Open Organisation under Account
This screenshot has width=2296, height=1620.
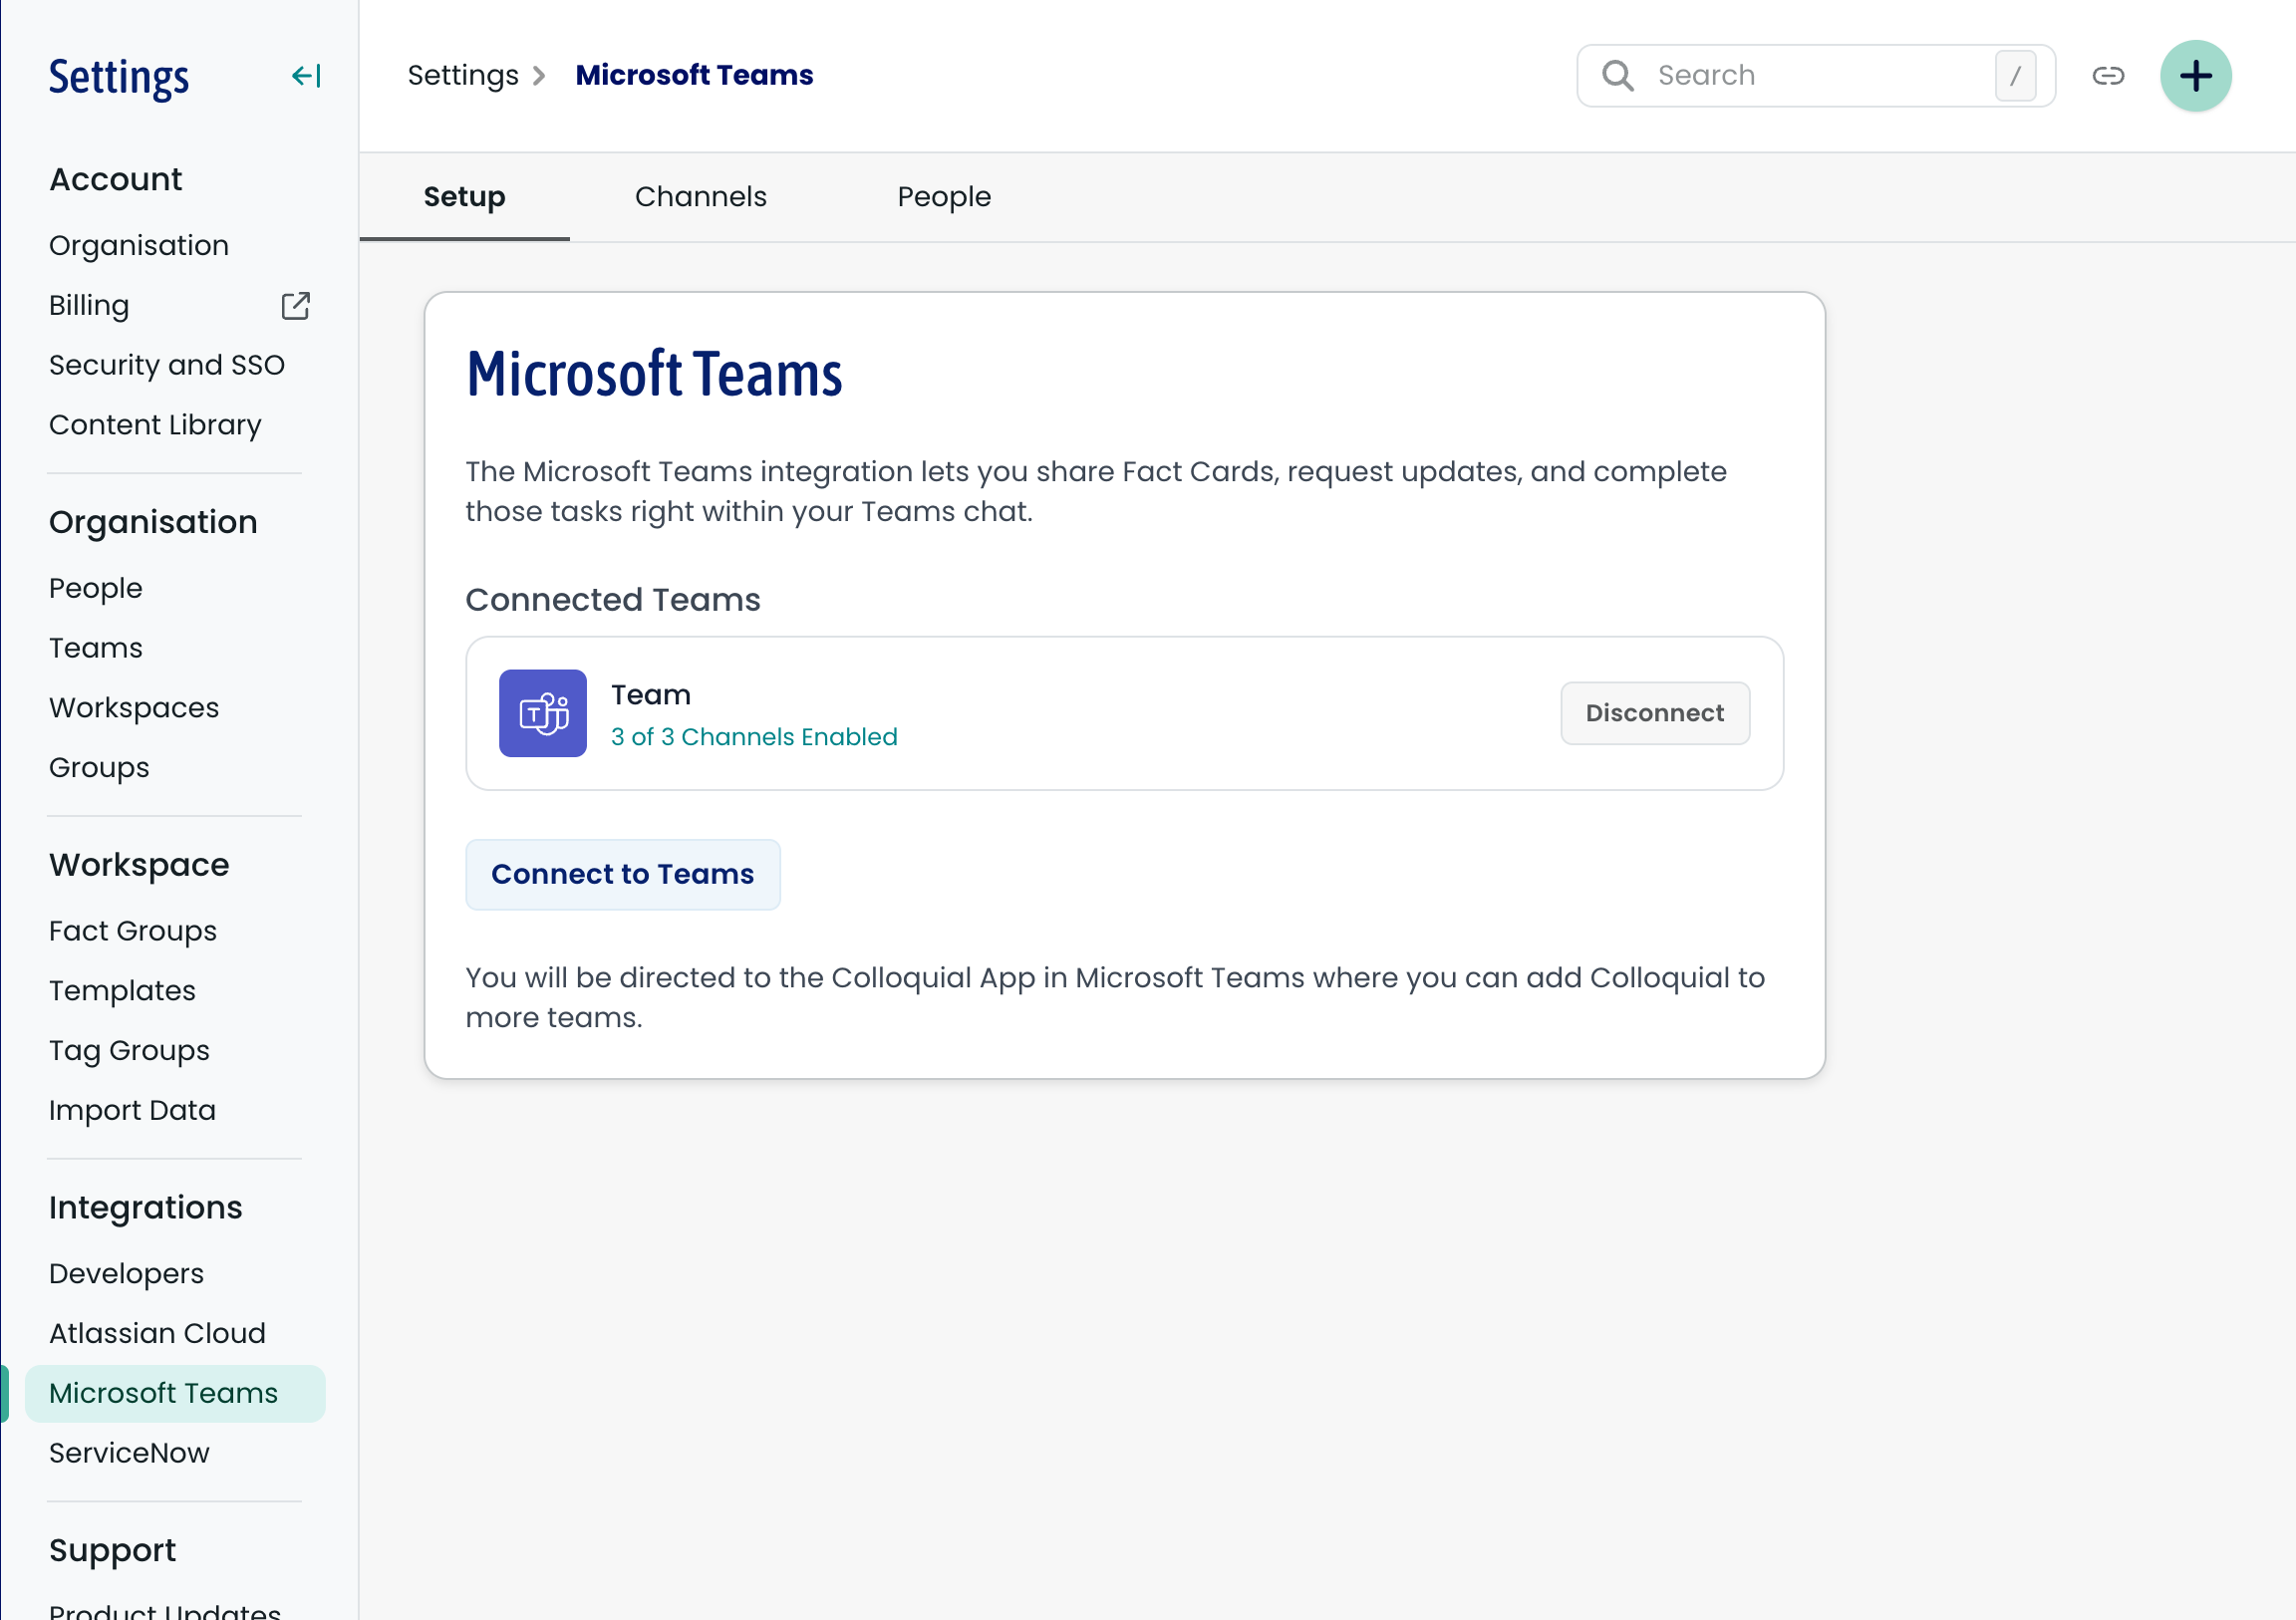point(139,246)
